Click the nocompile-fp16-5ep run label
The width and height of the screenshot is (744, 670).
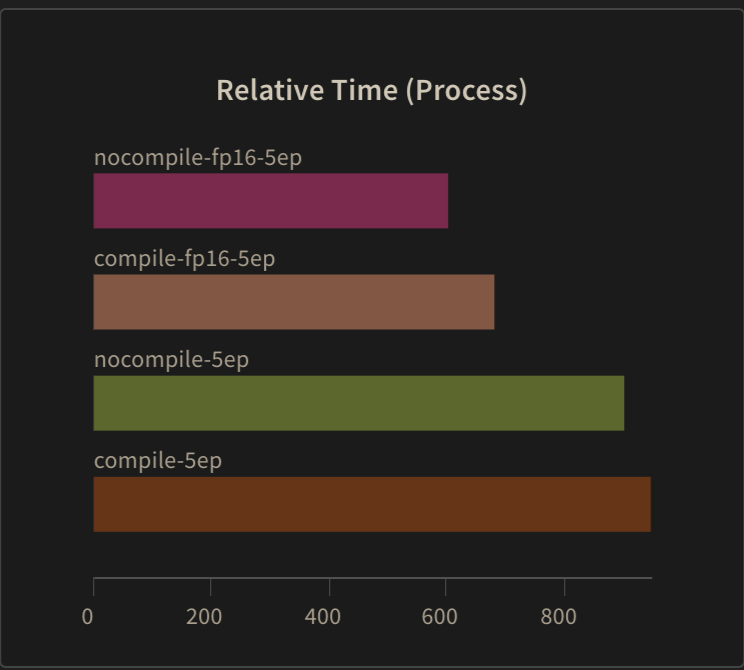tap(198, 157)
